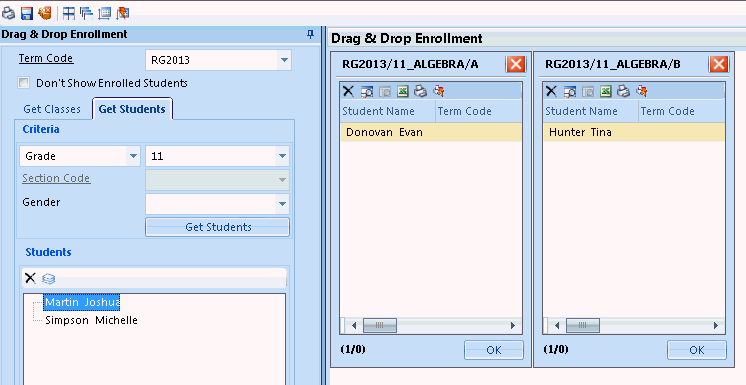Click horizontal scrollbar thumb in ALGEBRA/B panel

(582, 326)
